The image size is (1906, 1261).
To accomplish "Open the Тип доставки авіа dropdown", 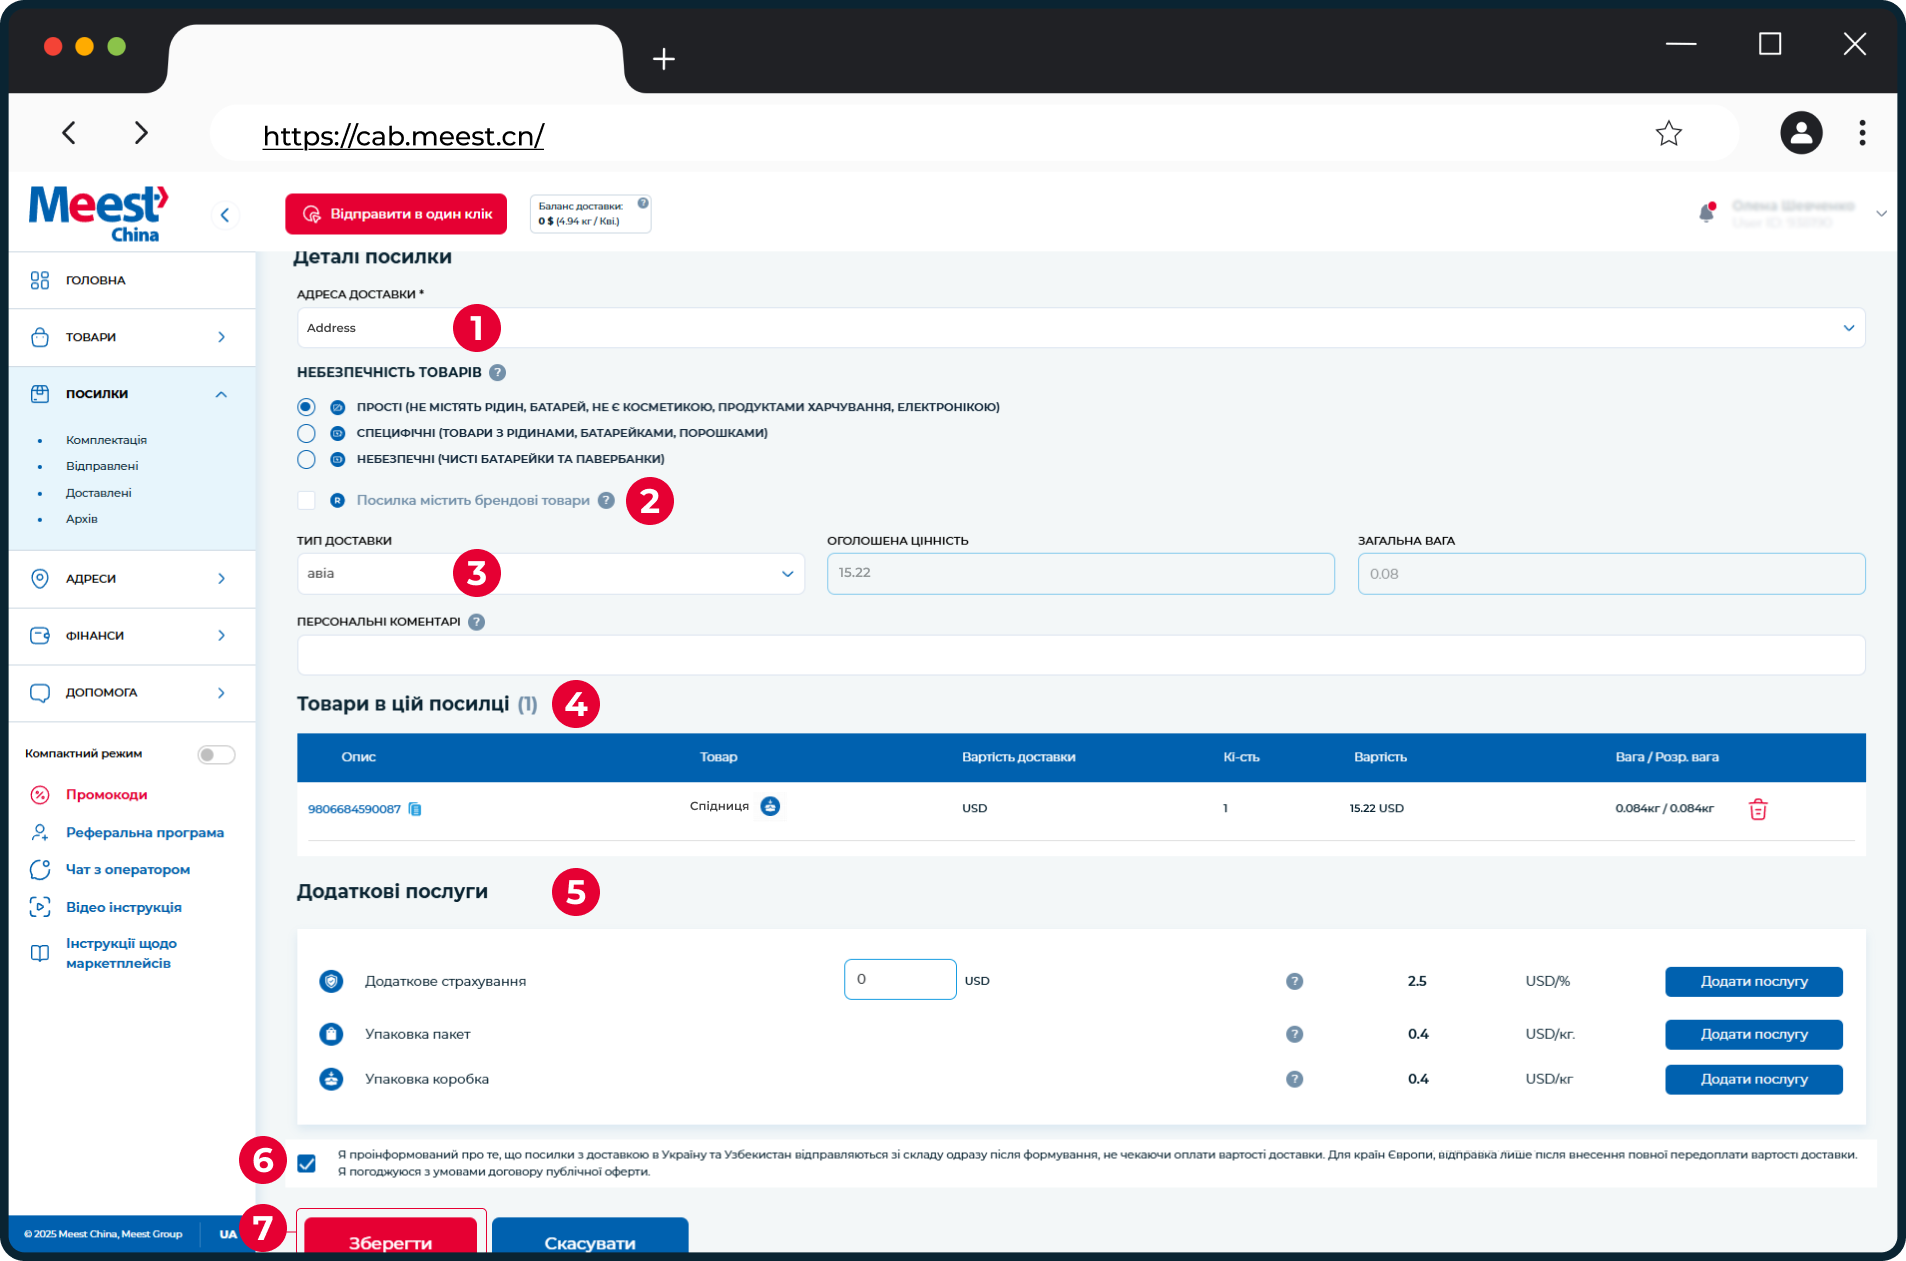I will click(551, 574).
